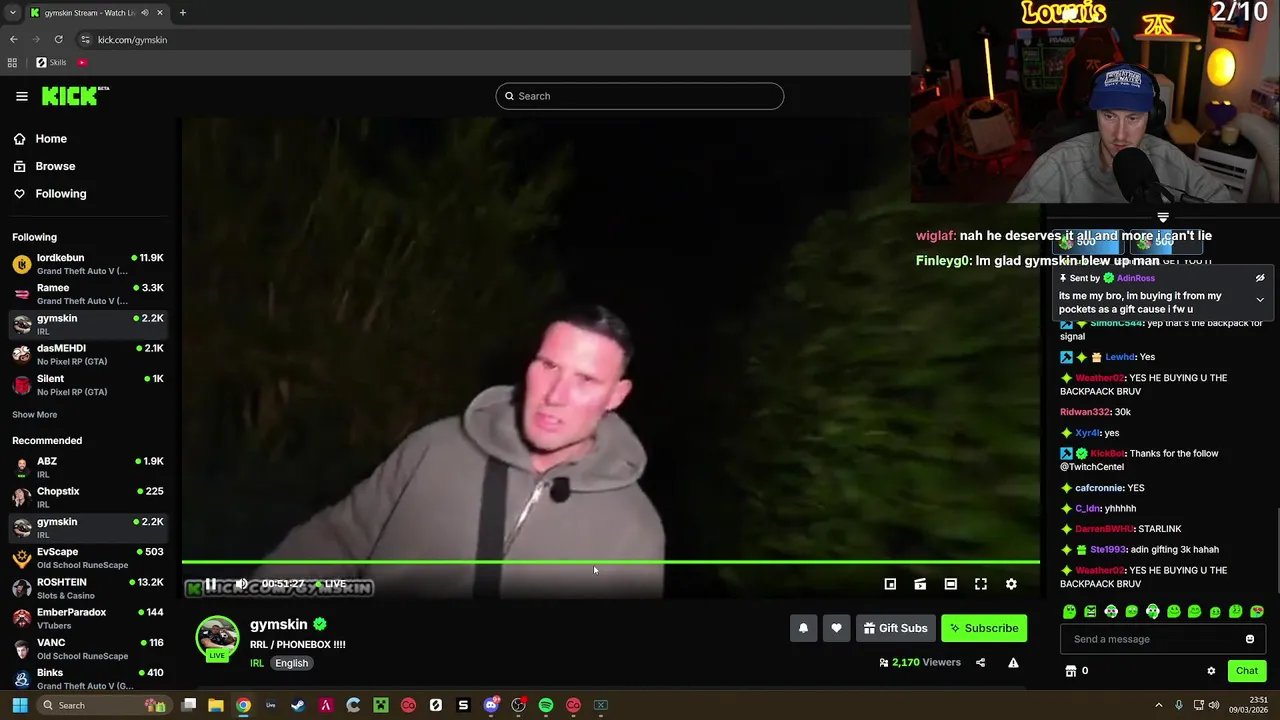Screen dimensions: 1280x720
Task: Jump to LIVE on the player
Action: click(331, 584)
